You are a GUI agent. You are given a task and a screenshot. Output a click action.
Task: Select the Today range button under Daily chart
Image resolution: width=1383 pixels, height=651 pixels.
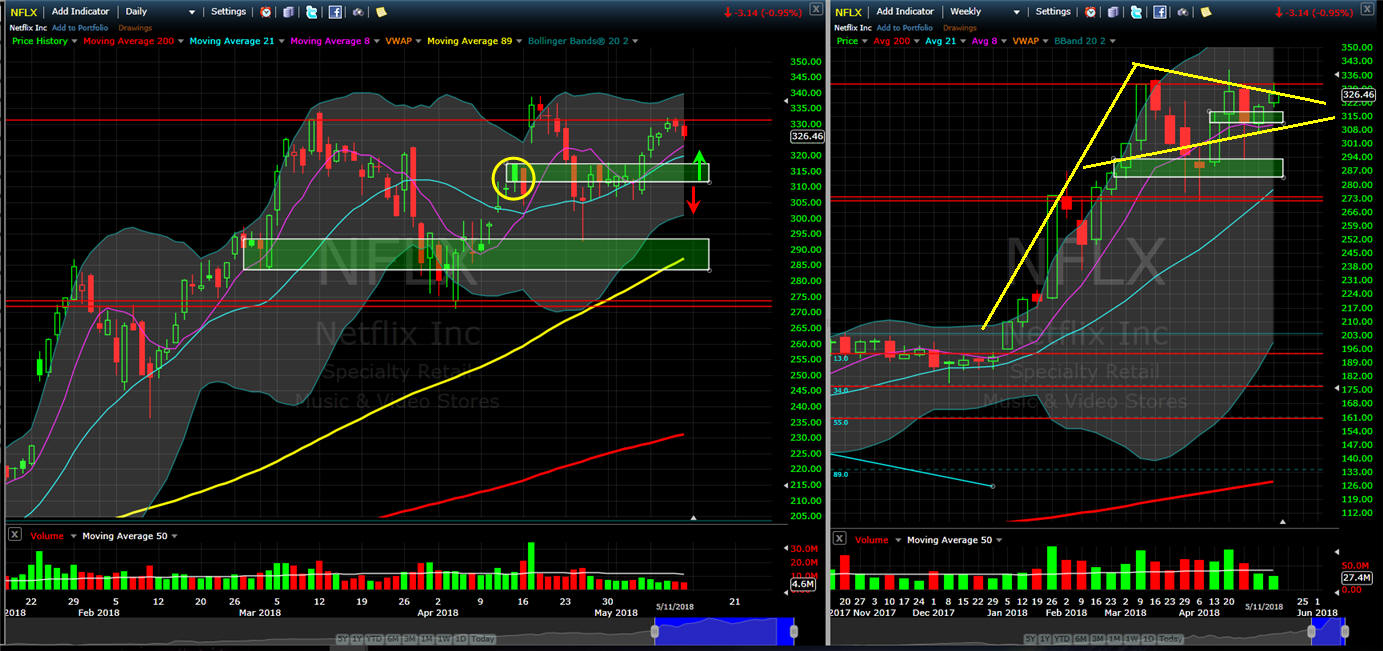click(482, 639)
